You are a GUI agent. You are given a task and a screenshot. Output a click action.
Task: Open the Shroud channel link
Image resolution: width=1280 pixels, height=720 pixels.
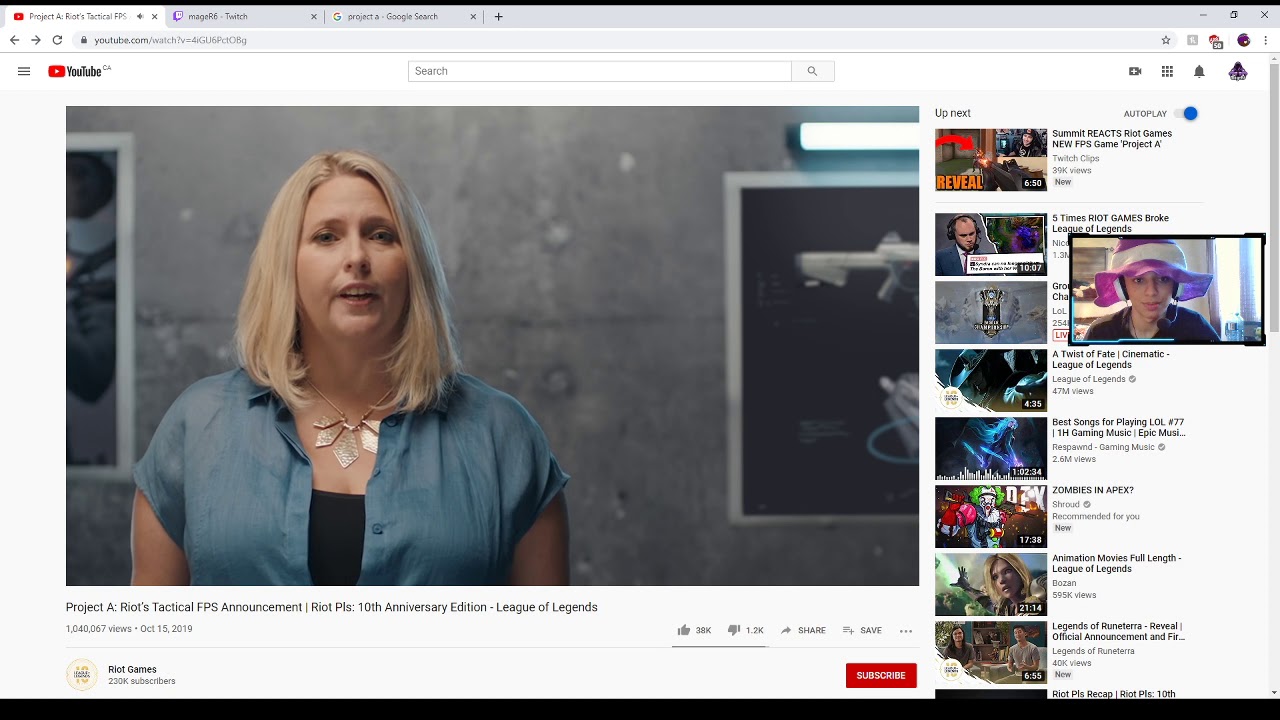tap(1066, 504)
